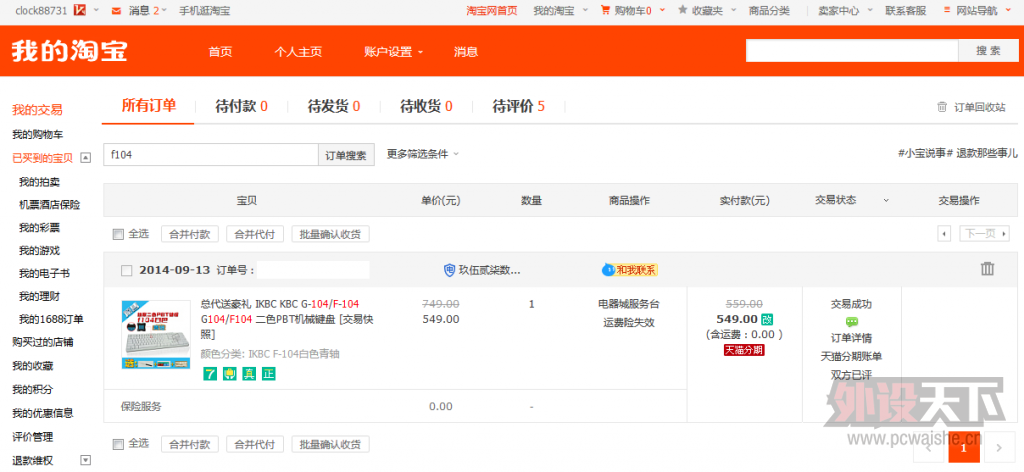1024x472 pixels.
Task: Switch to the 待发货 tab
Action: pyautogui.click(x=334, y=106)
